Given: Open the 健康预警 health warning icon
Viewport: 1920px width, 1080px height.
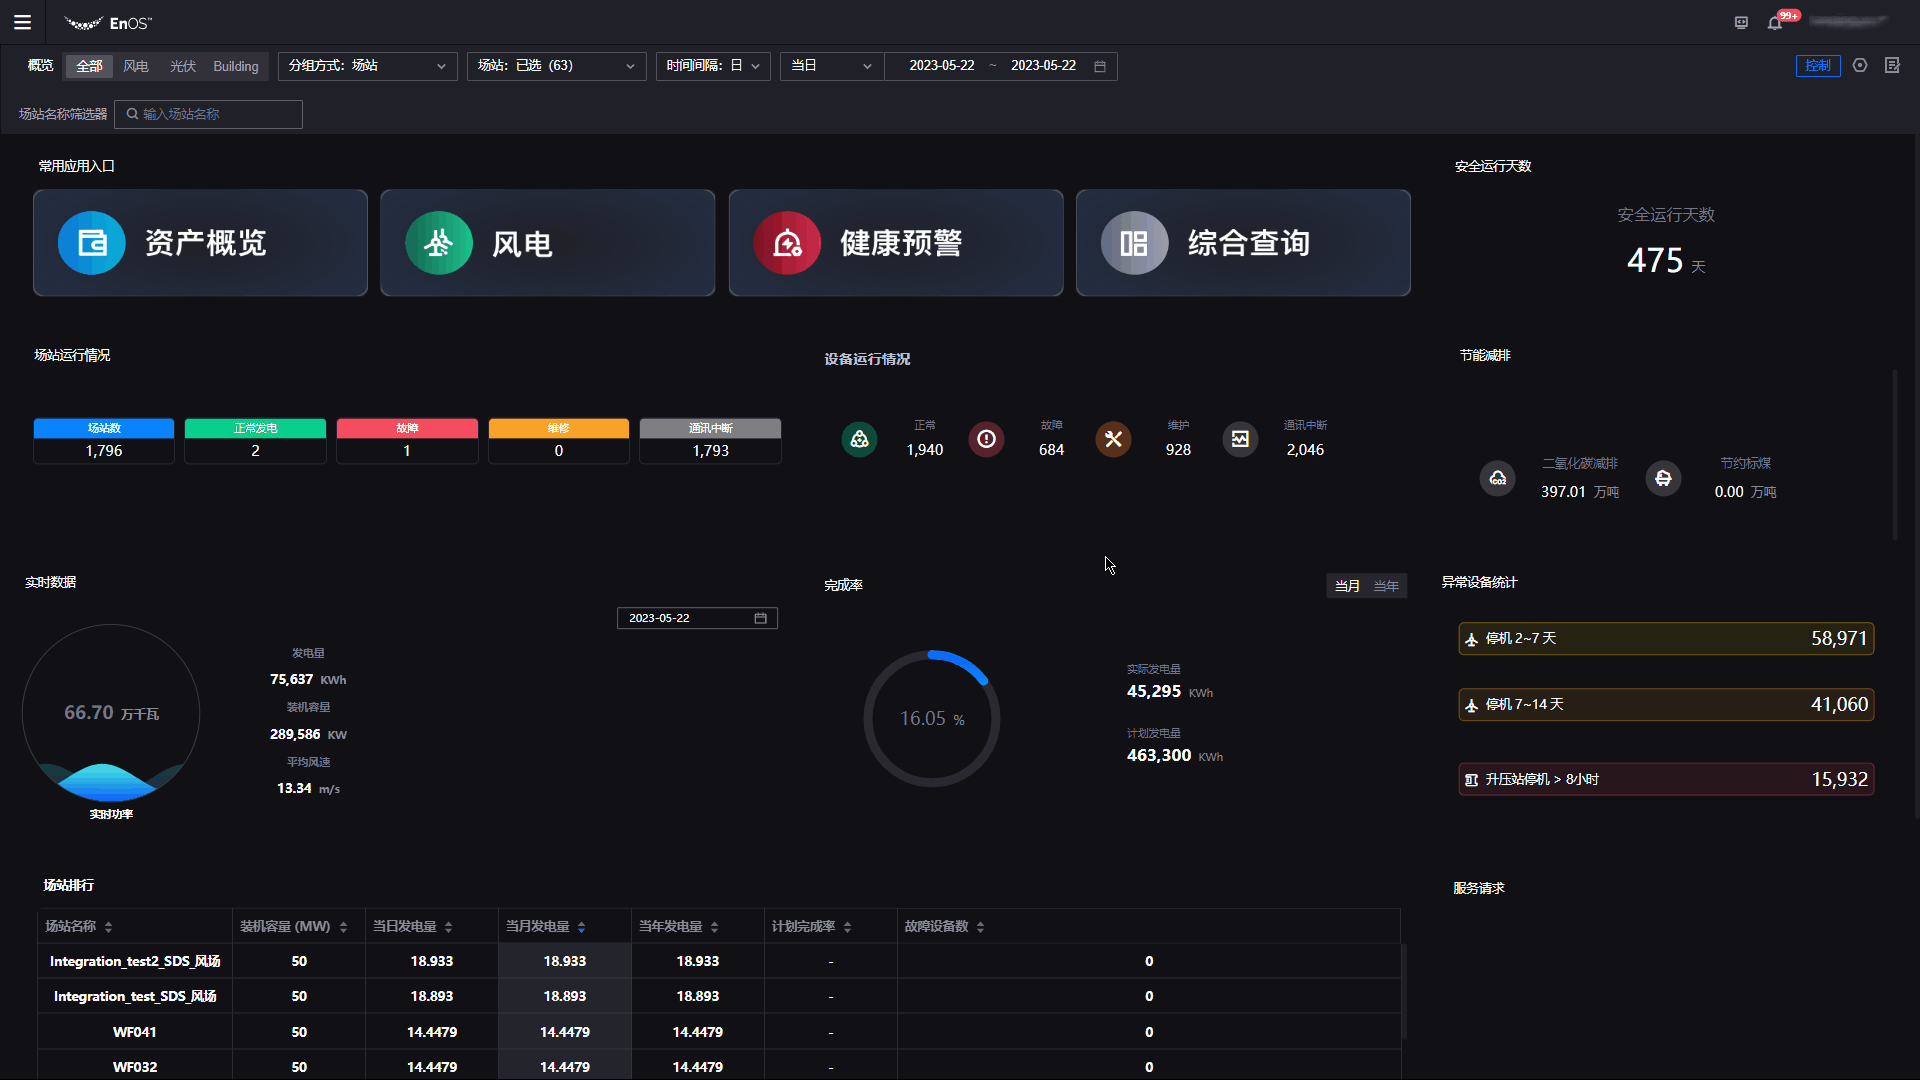Looking at the screenshot, I should 786,243.
